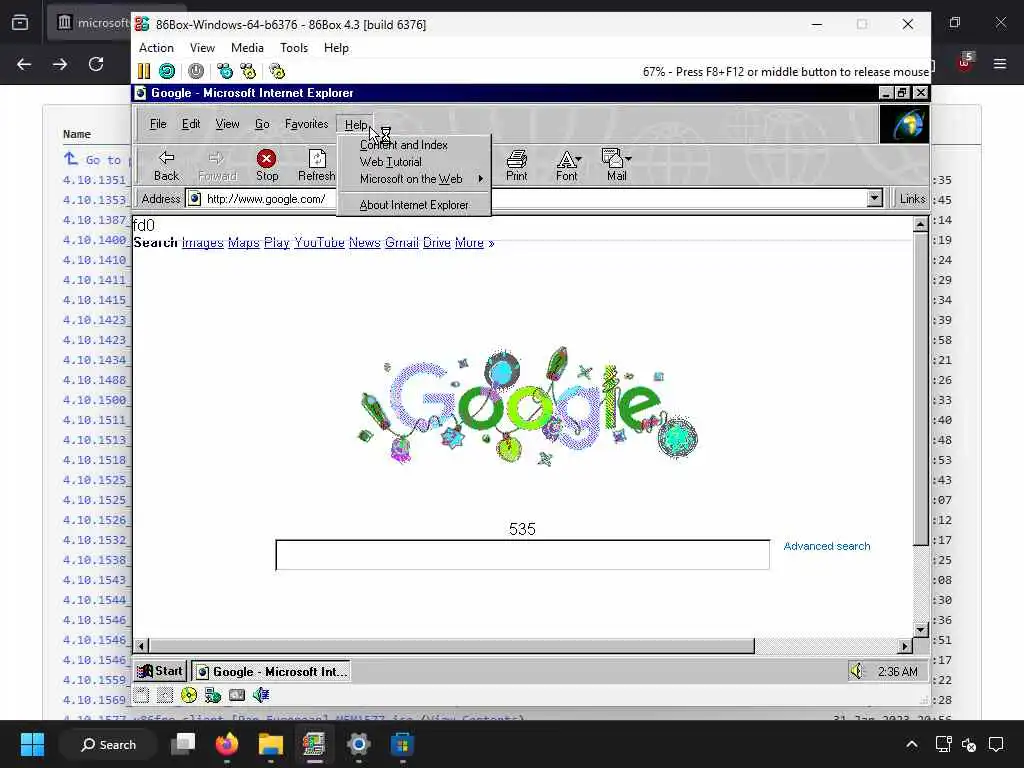The height and width of the screenshot is (768, 1024).
Task: Click the vertical scrollbar down arrow
Action: pyautogui.click(x=921, y=630)
